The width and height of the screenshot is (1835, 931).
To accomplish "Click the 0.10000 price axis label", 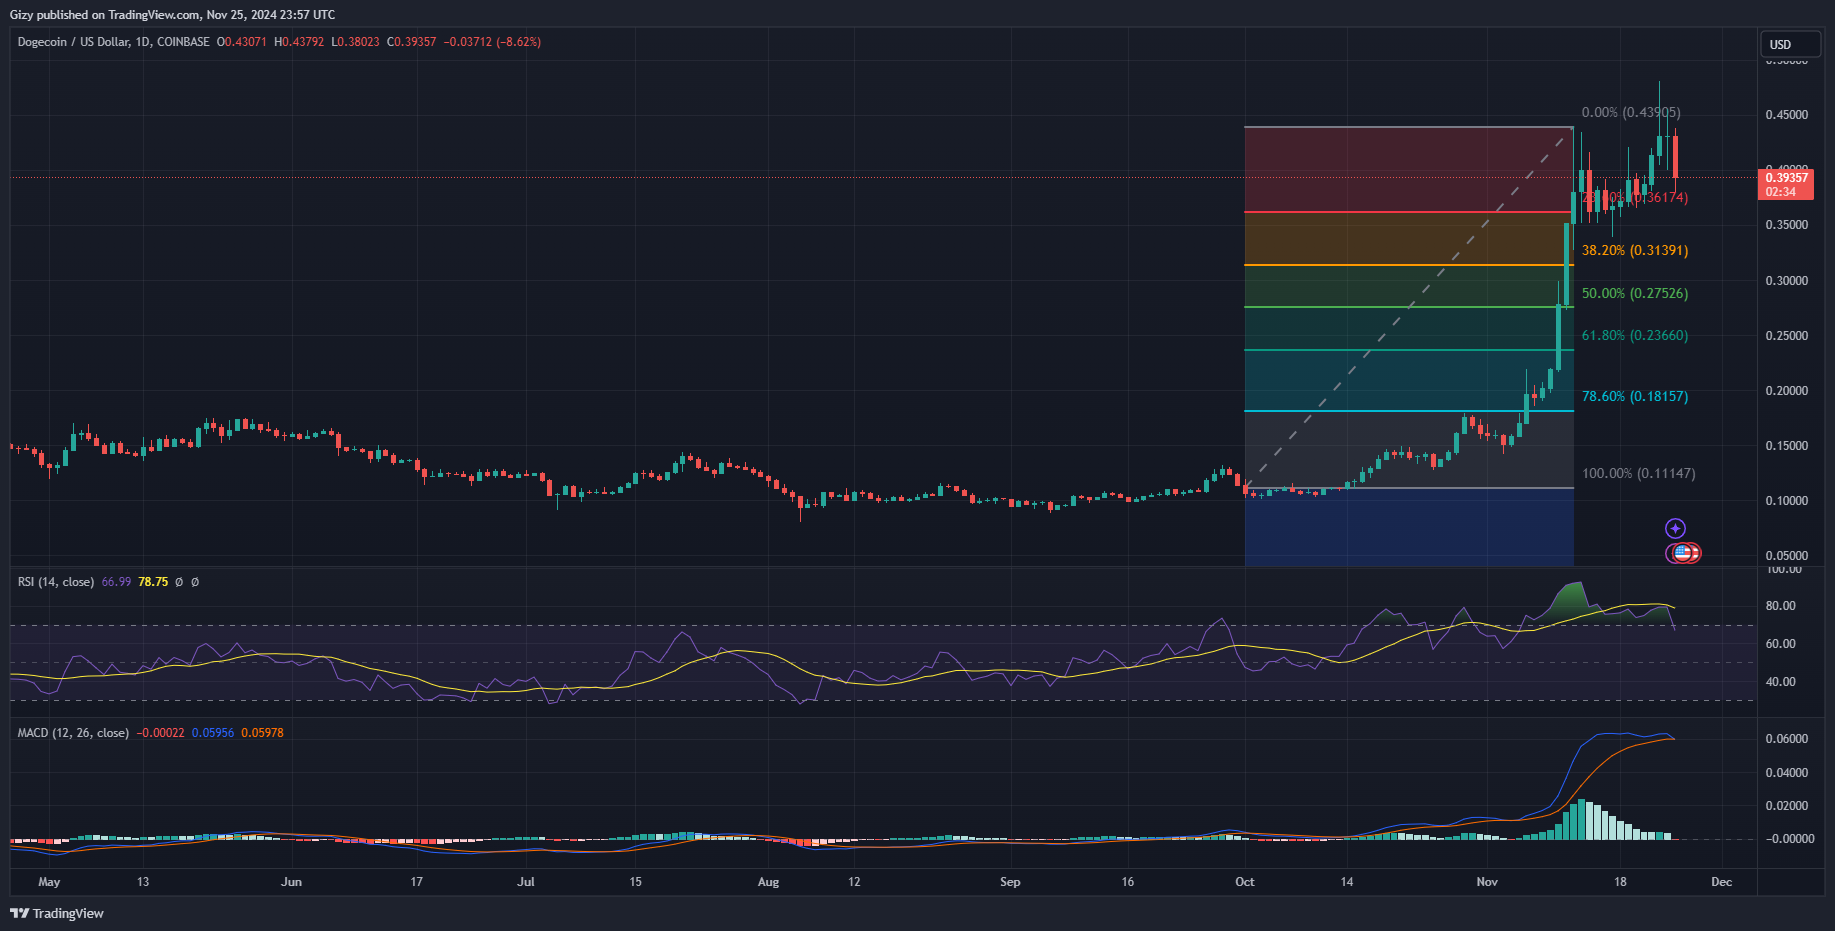I will point(1787,501).
